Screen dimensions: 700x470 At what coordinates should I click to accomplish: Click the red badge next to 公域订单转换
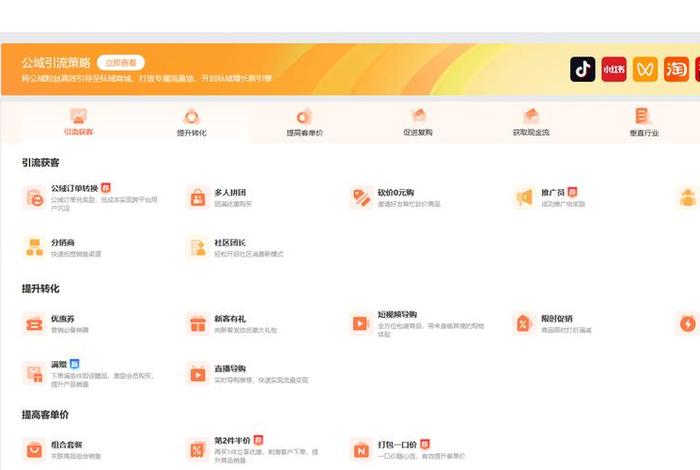(105, 188)
